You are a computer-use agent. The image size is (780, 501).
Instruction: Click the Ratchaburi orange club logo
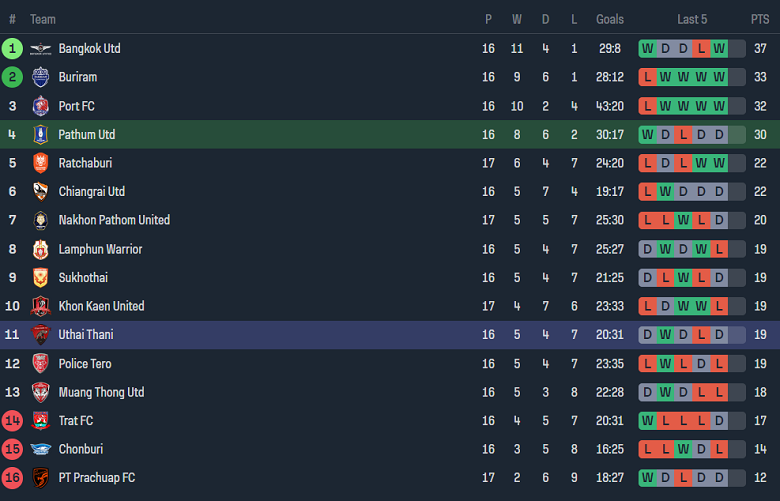click(40, 163)
